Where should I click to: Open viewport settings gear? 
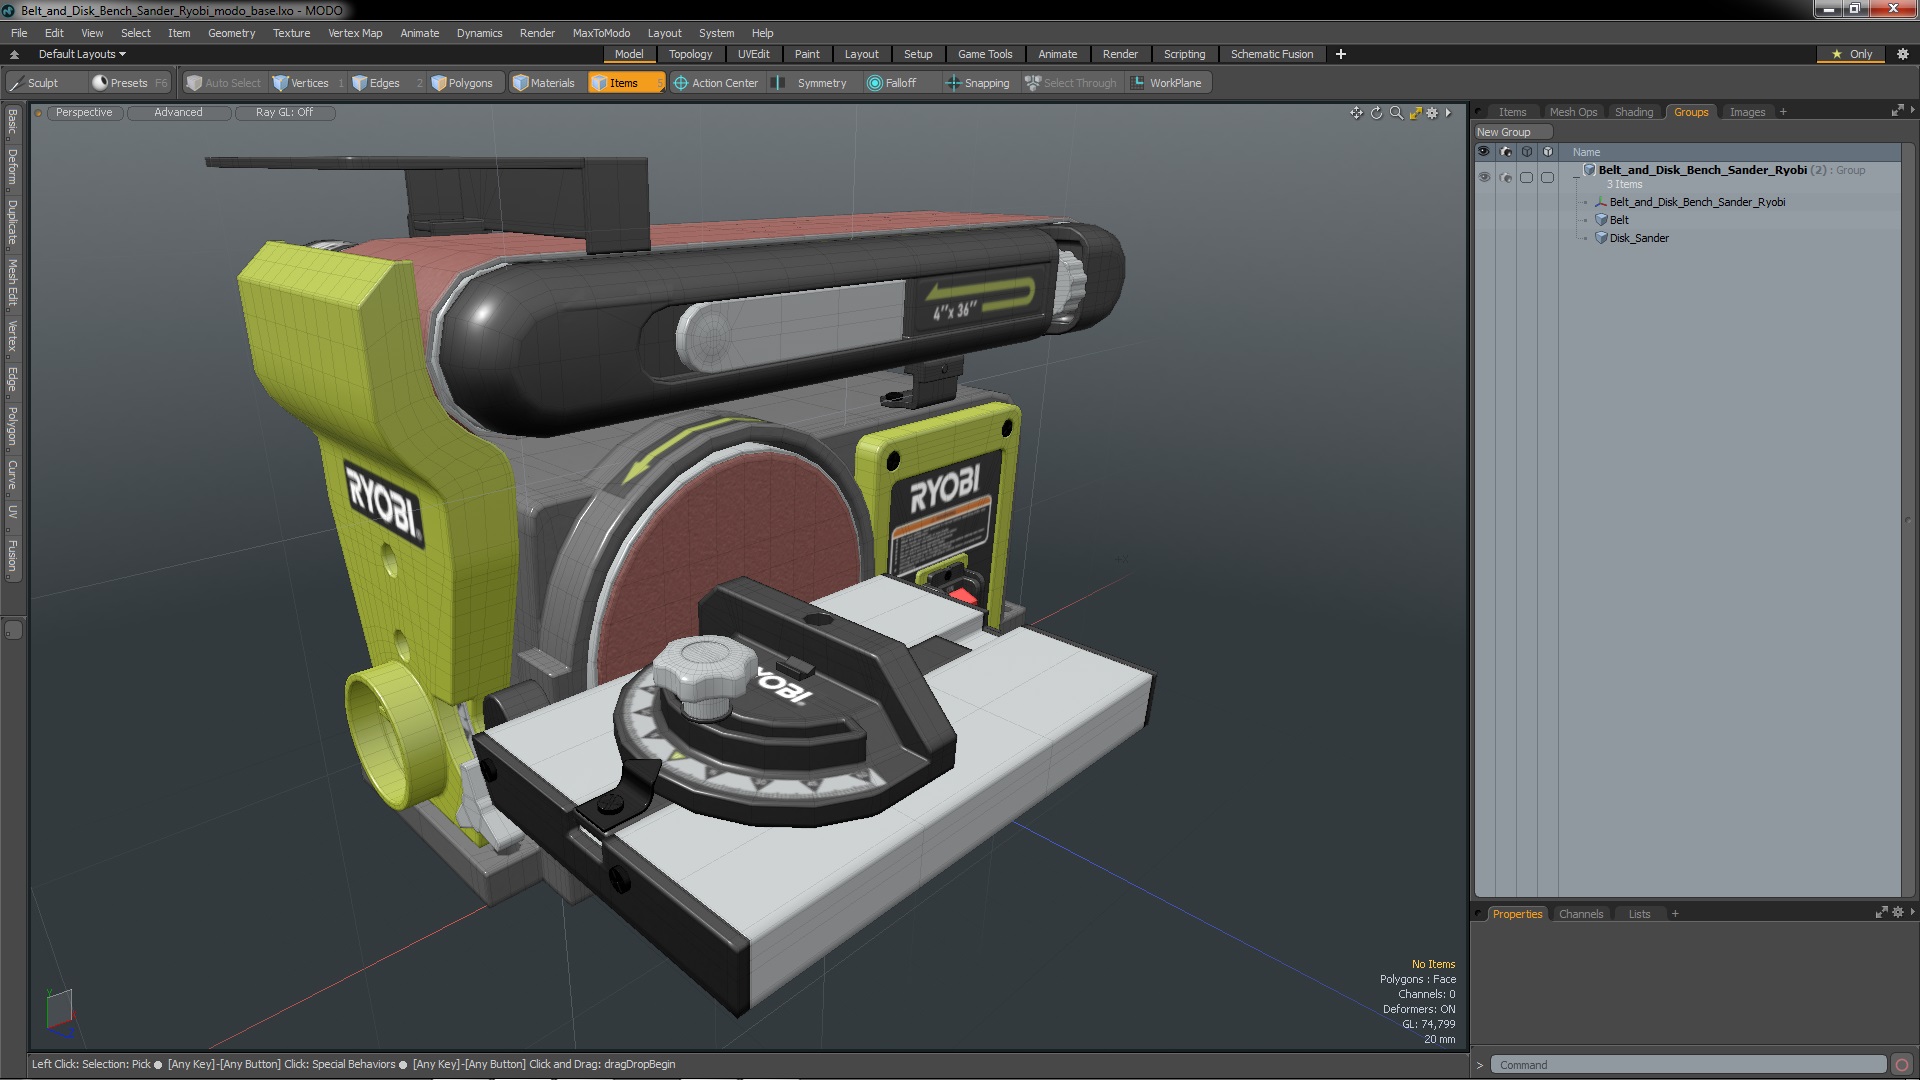click(1432, 113)
